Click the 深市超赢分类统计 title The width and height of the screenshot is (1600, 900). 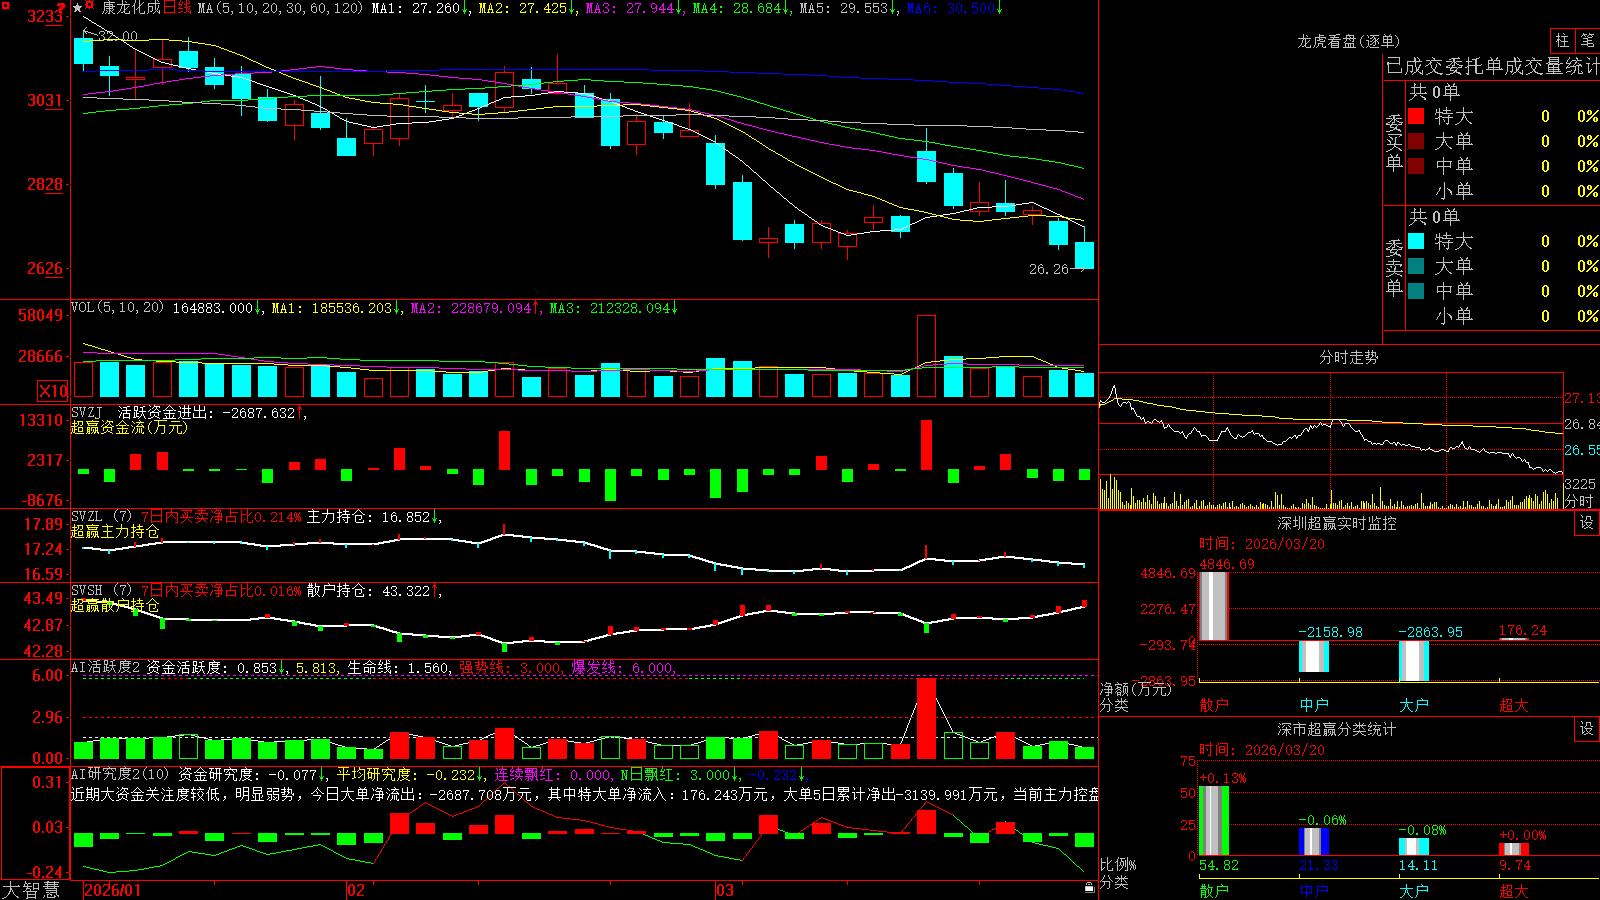pos(1336,729)
